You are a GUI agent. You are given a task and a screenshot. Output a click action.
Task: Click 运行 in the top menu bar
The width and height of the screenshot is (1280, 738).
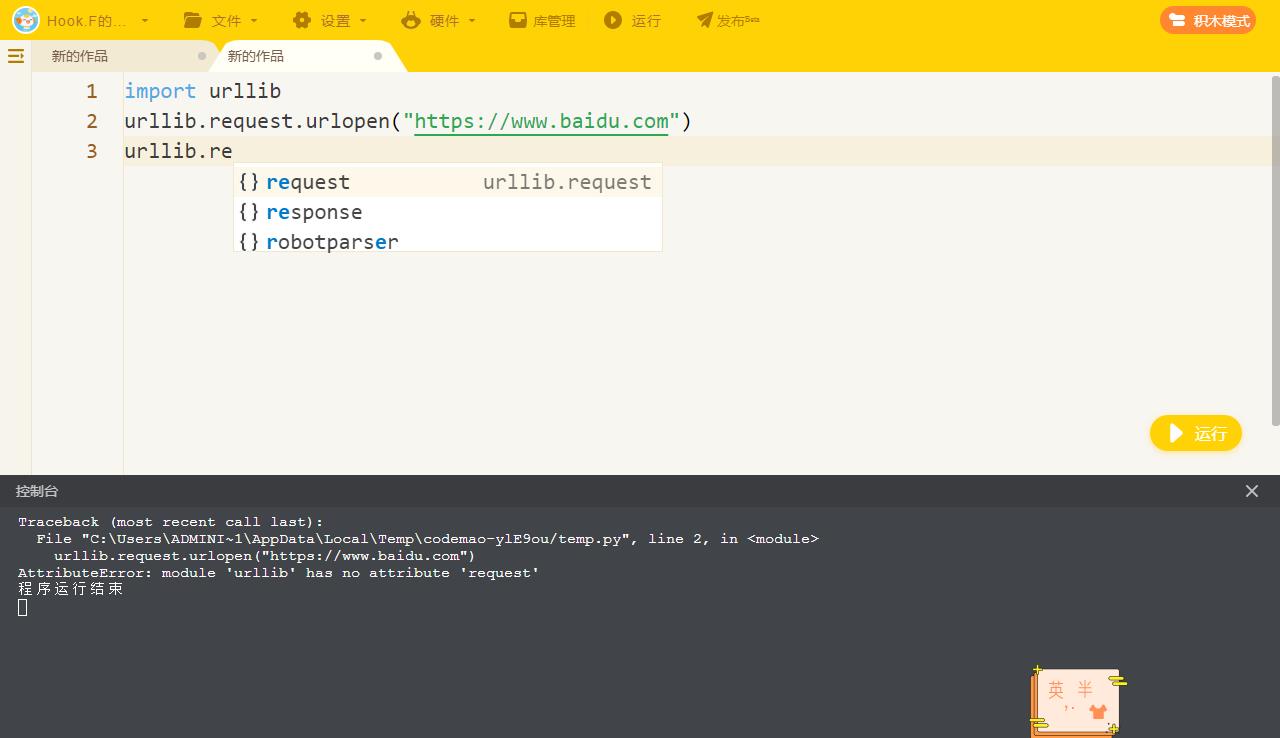click(646, 21)
